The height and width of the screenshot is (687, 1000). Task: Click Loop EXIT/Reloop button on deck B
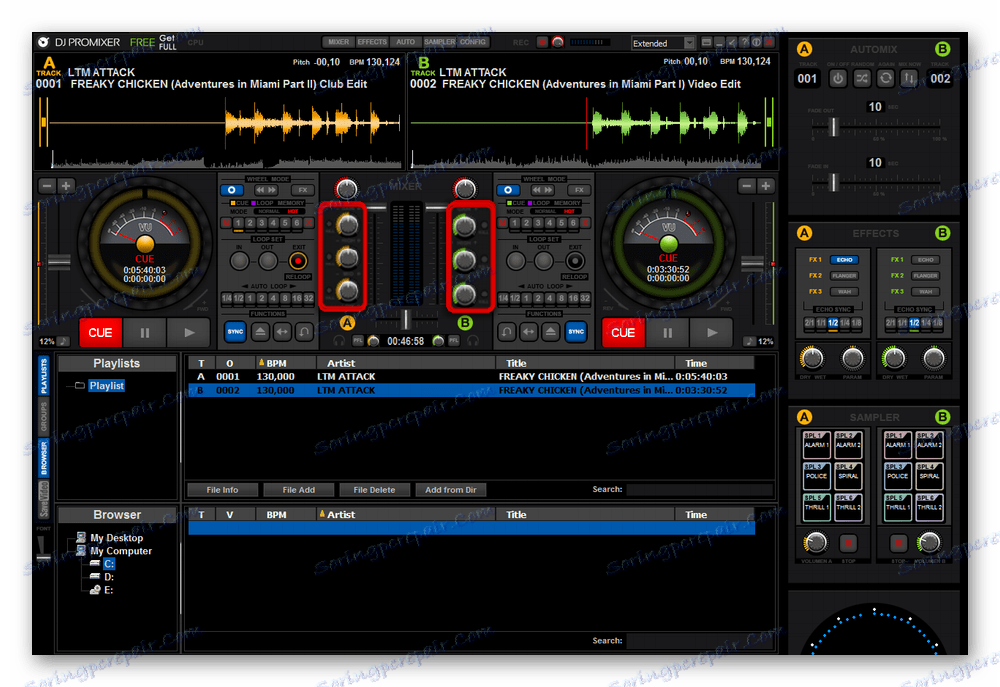[x=575, y=261]
